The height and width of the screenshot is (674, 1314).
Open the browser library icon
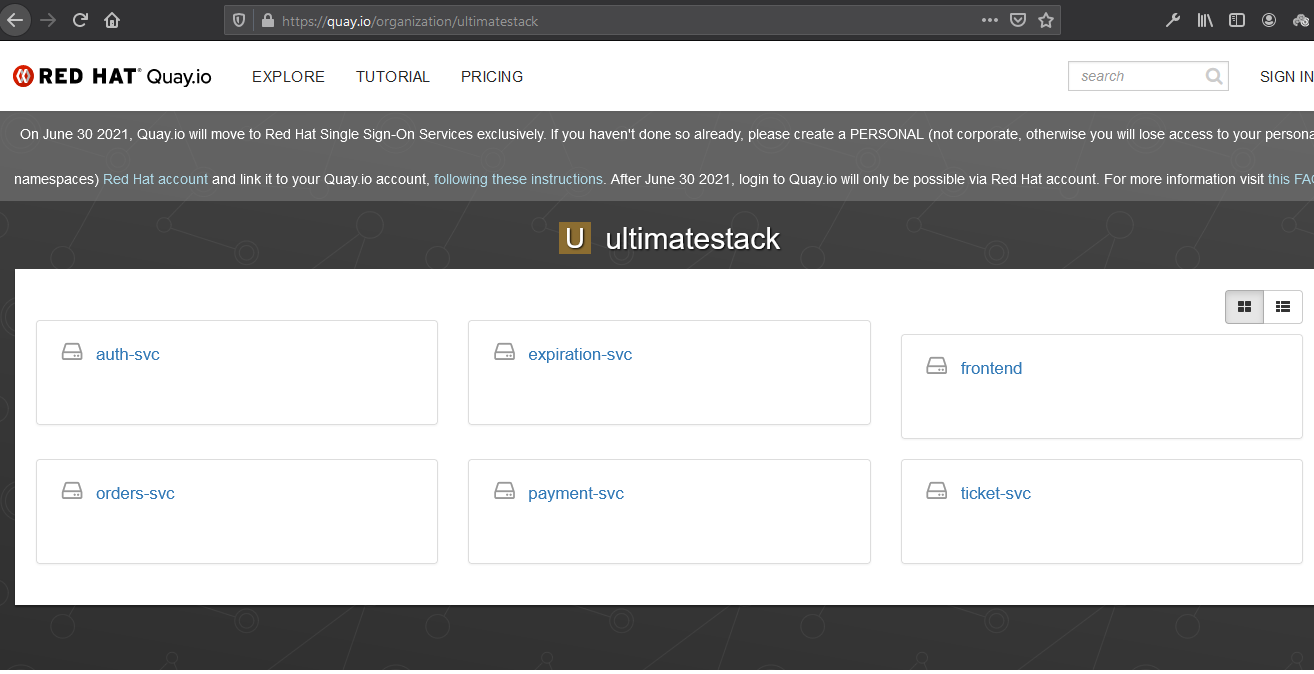coord(1205,20)
